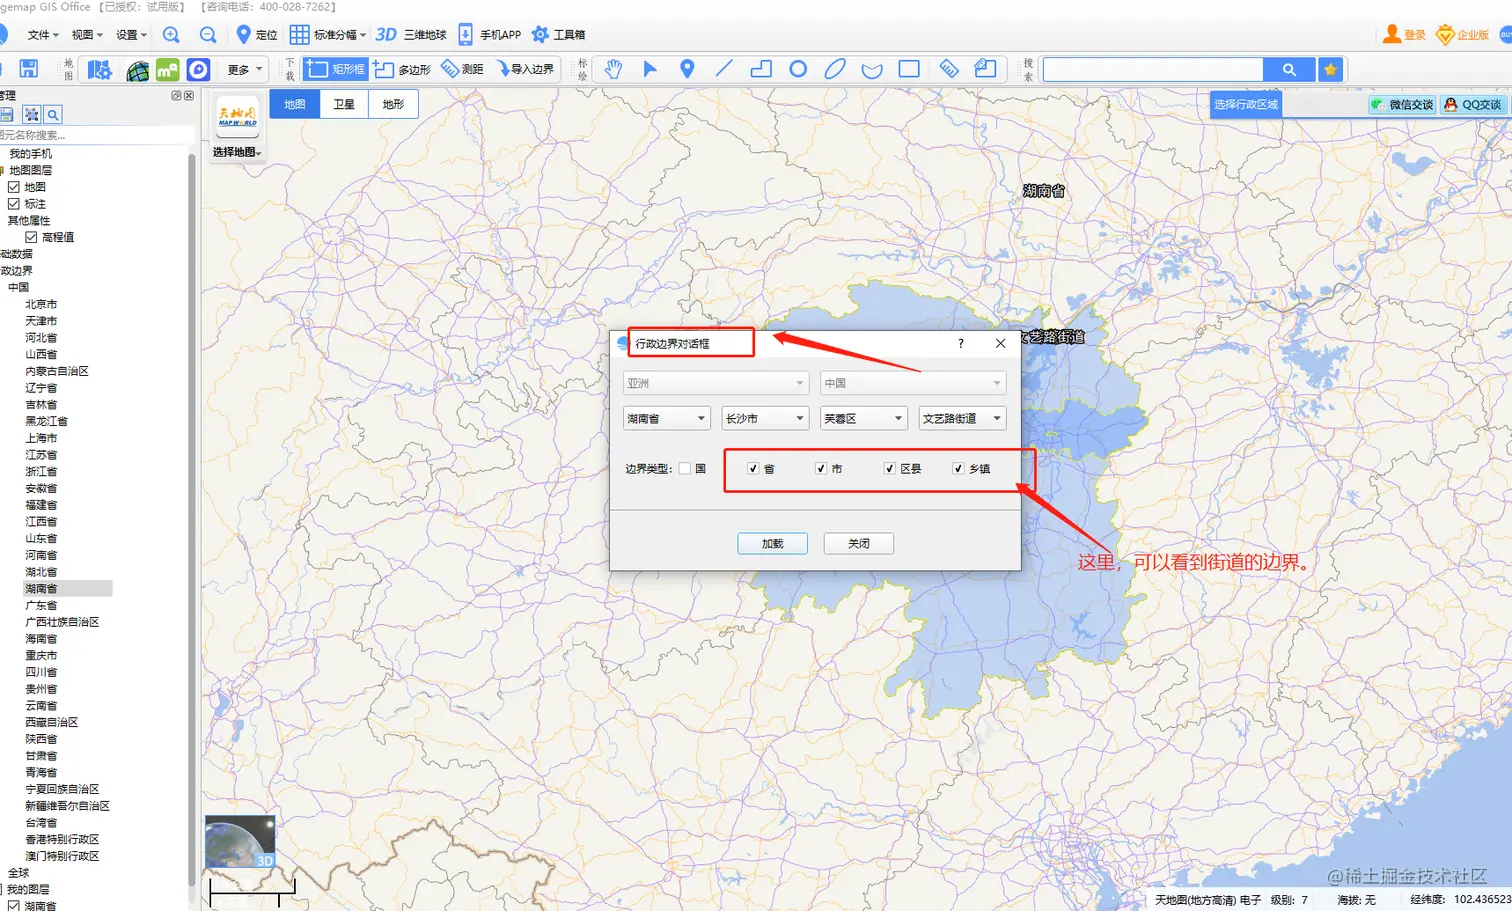Select the sector shape drawing tool

pyautogui.click(x=872, y=70)
